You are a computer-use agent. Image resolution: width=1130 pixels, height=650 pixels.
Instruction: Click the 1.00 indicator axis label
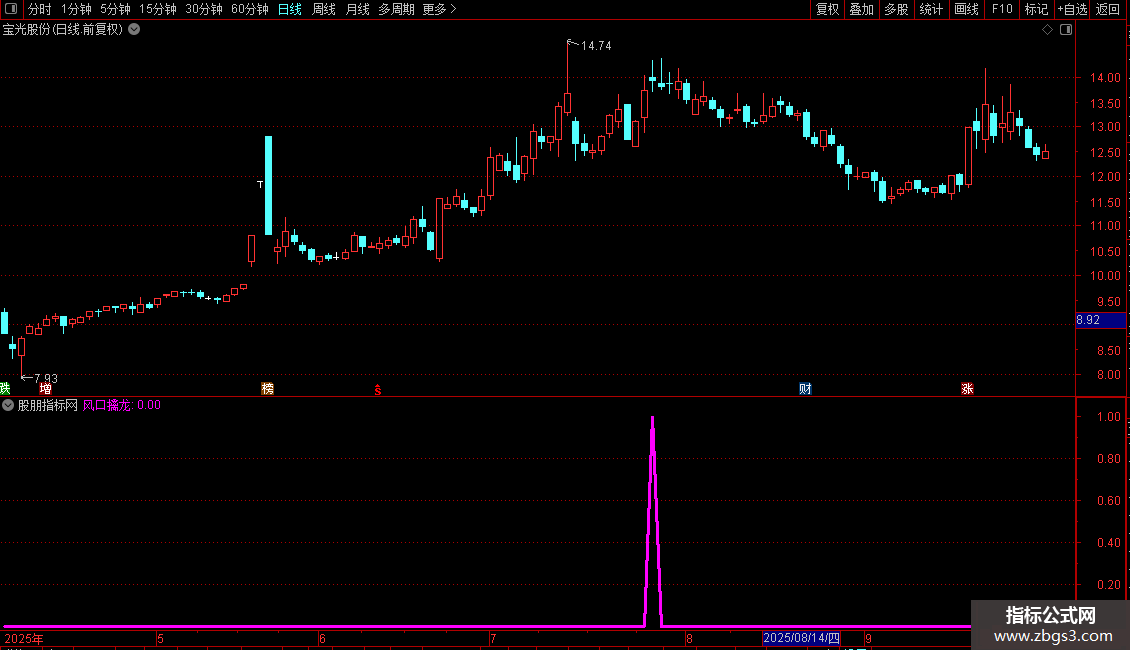tap(1108, 417)
